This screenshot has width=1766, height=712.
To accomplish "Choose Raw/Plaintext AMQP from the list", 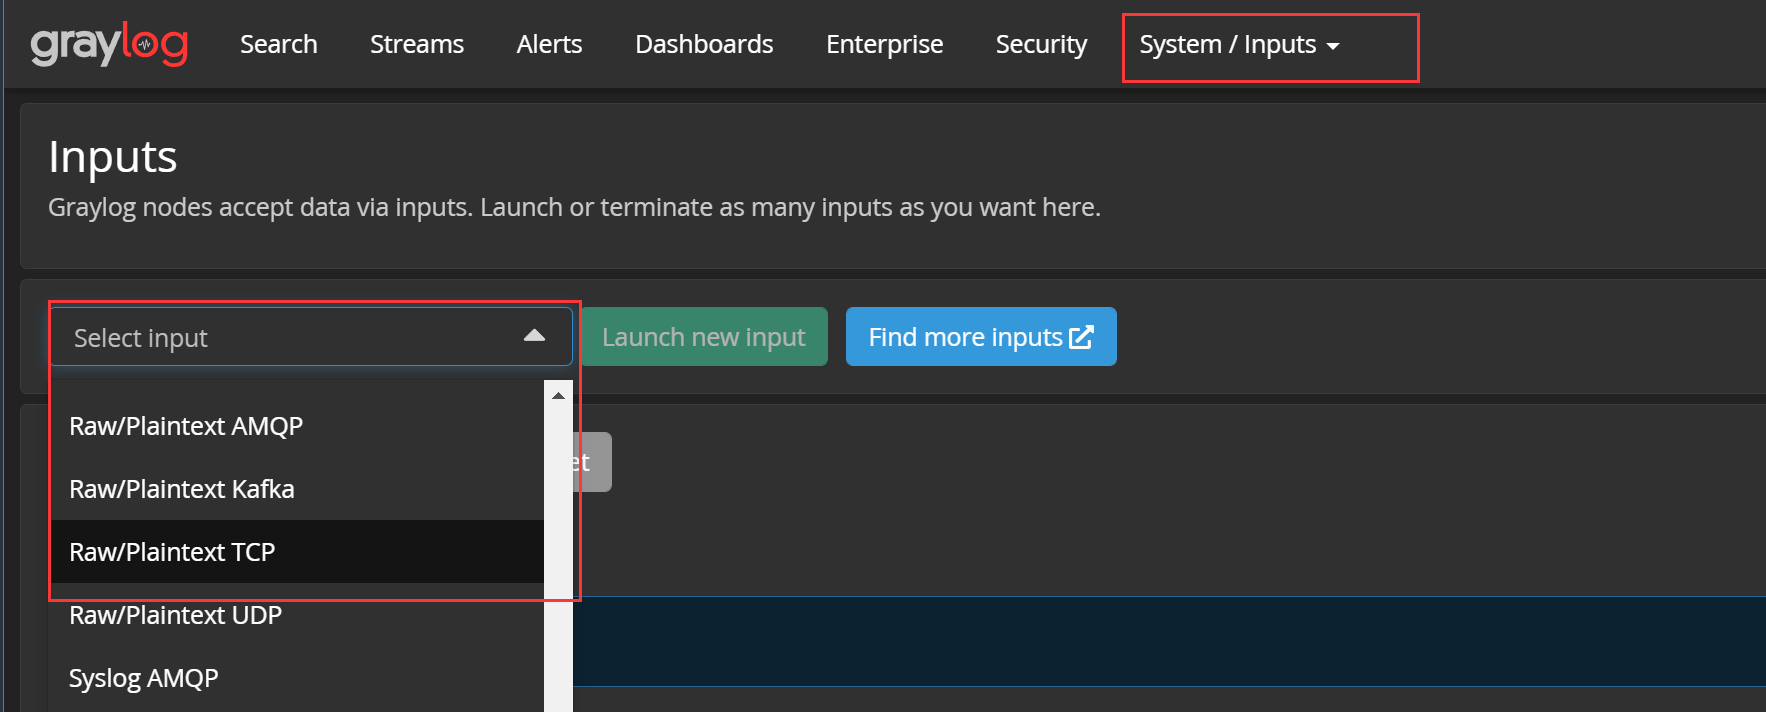I will tap(296, 426).
